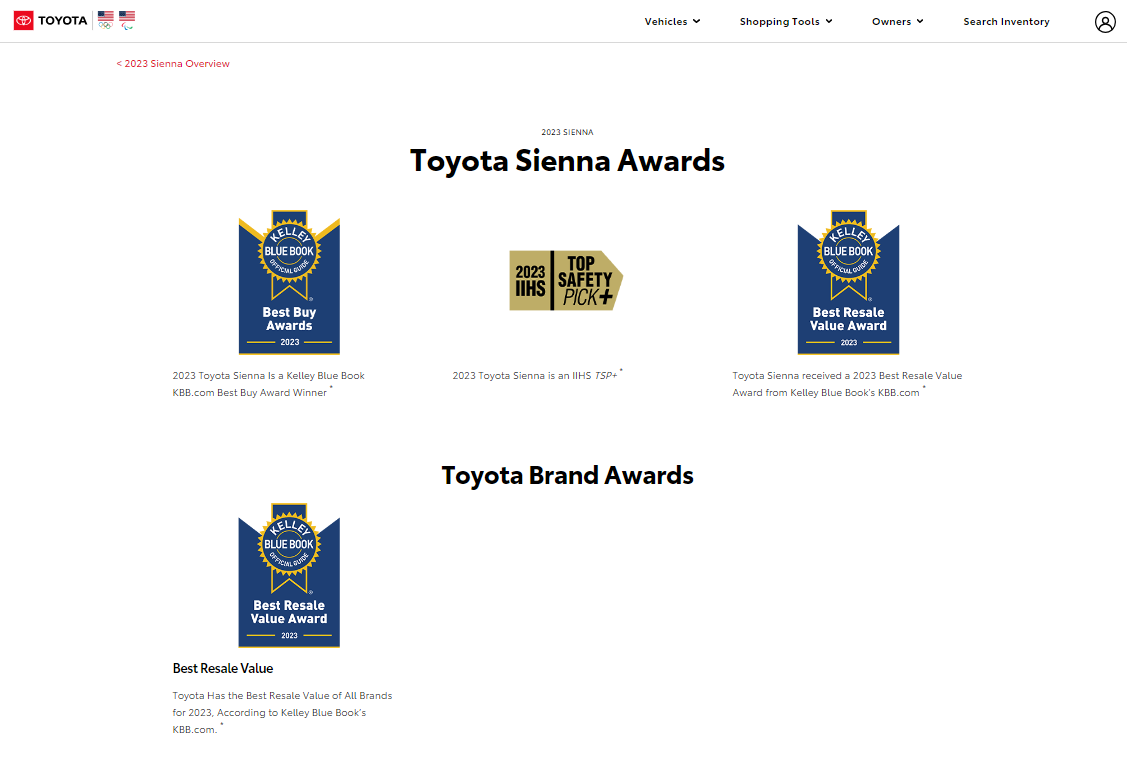
Task: Click the Team USA Paralympic flag icon
Action: point(127,20)
